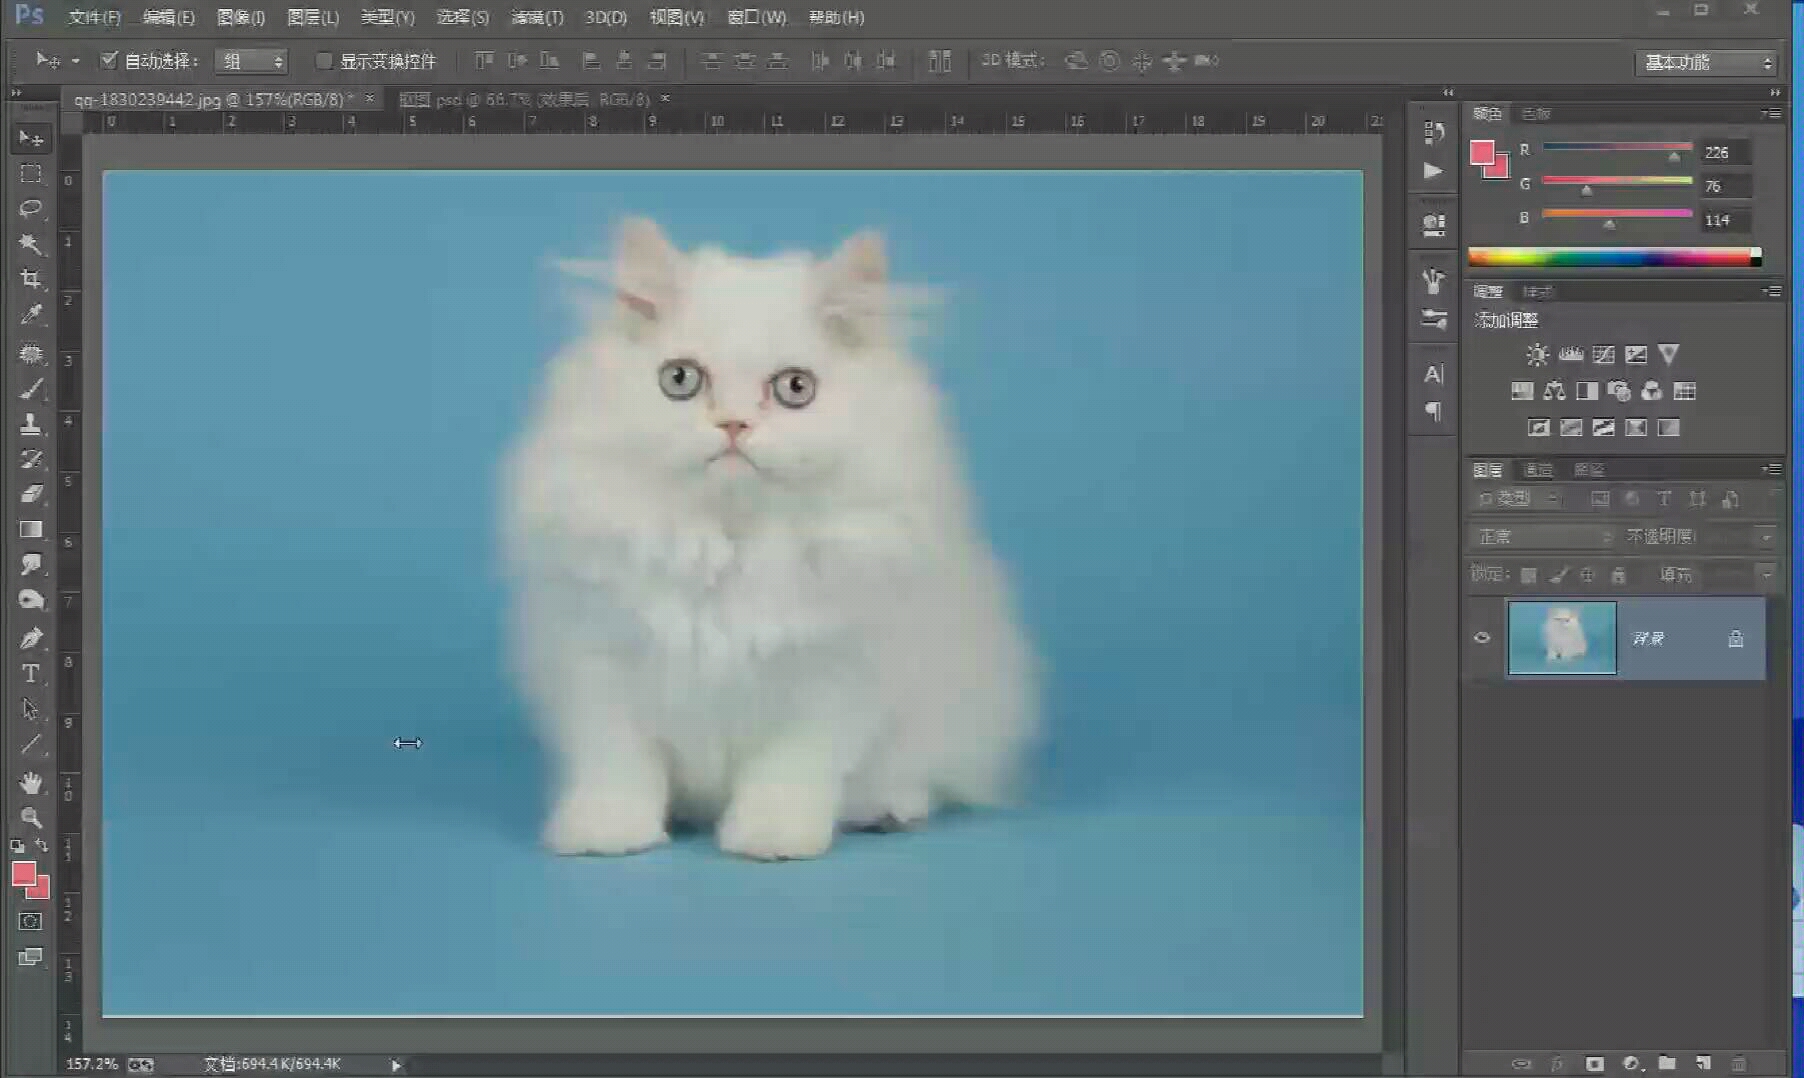Click the background layer thumbnail
1804x1078 pixels.
coord(1562,637)
